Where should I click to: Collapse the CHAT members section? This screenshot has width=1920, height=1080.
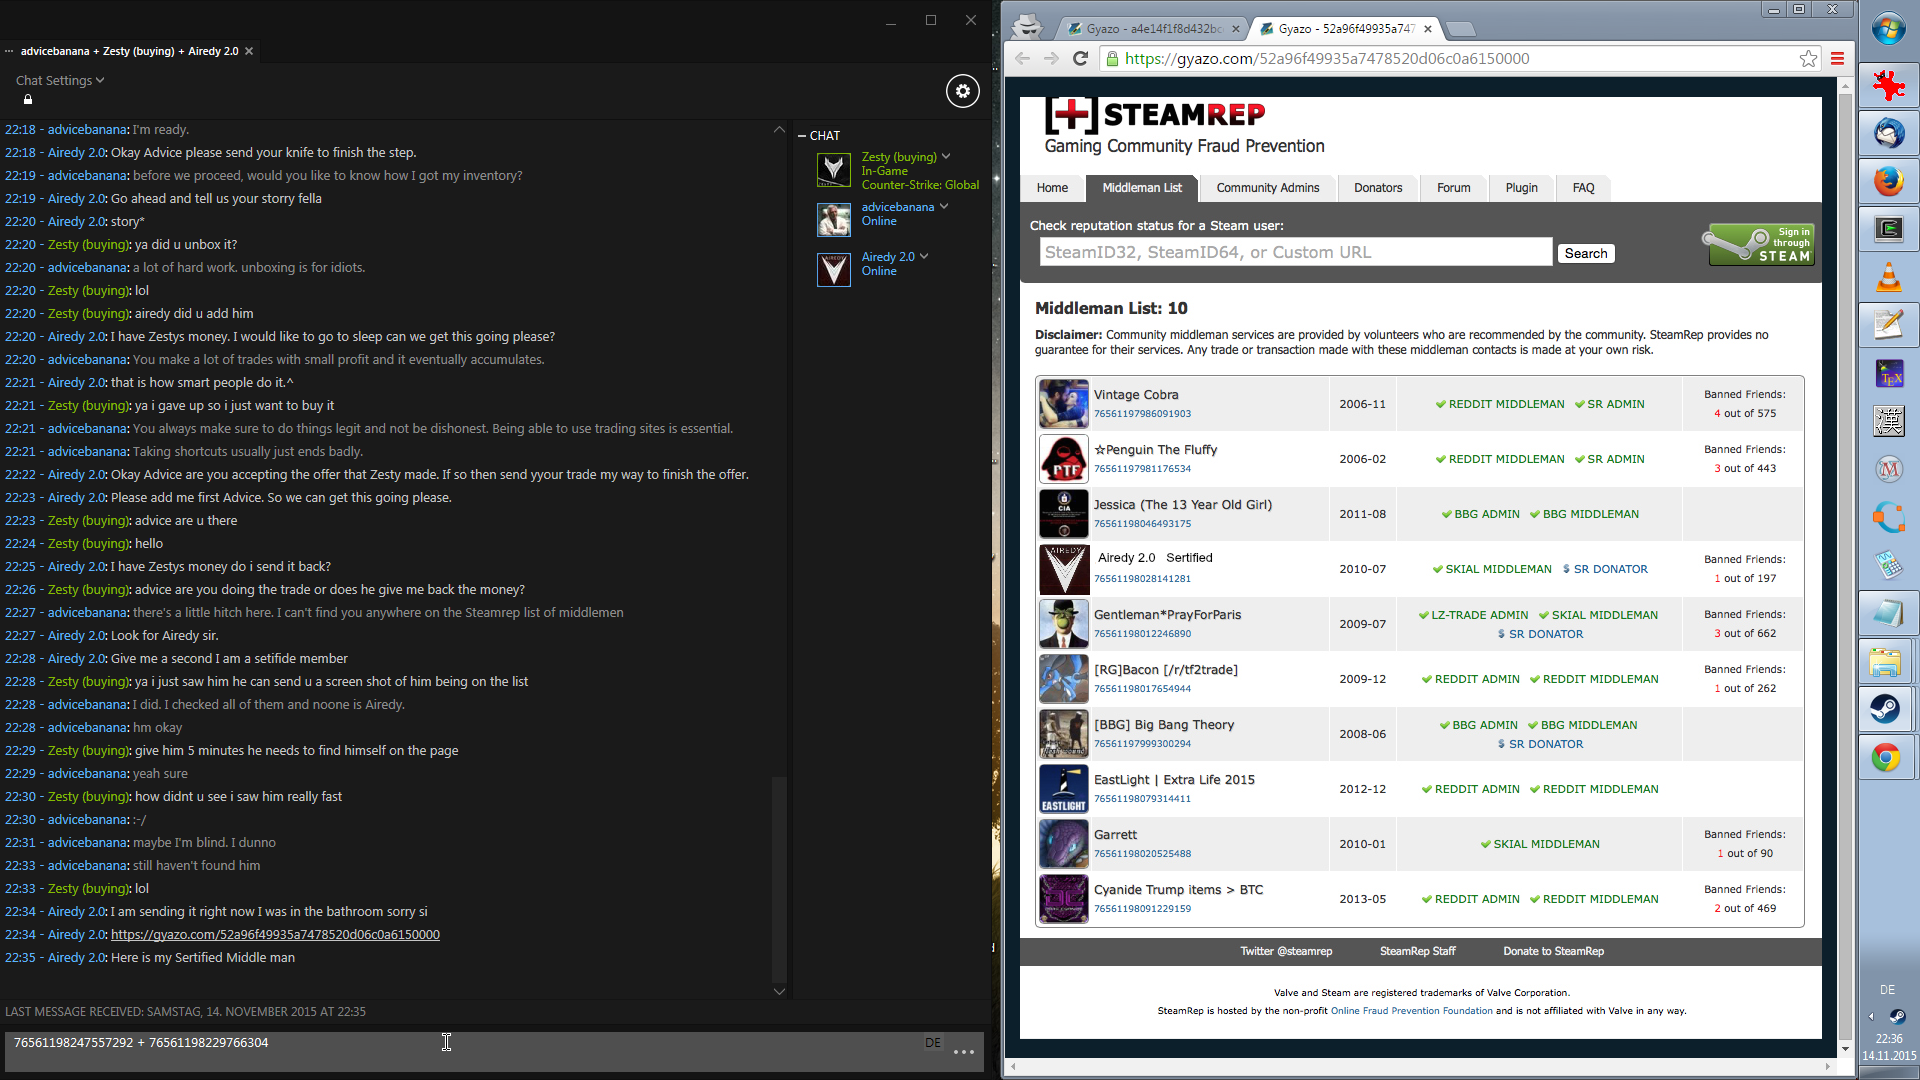802,136
